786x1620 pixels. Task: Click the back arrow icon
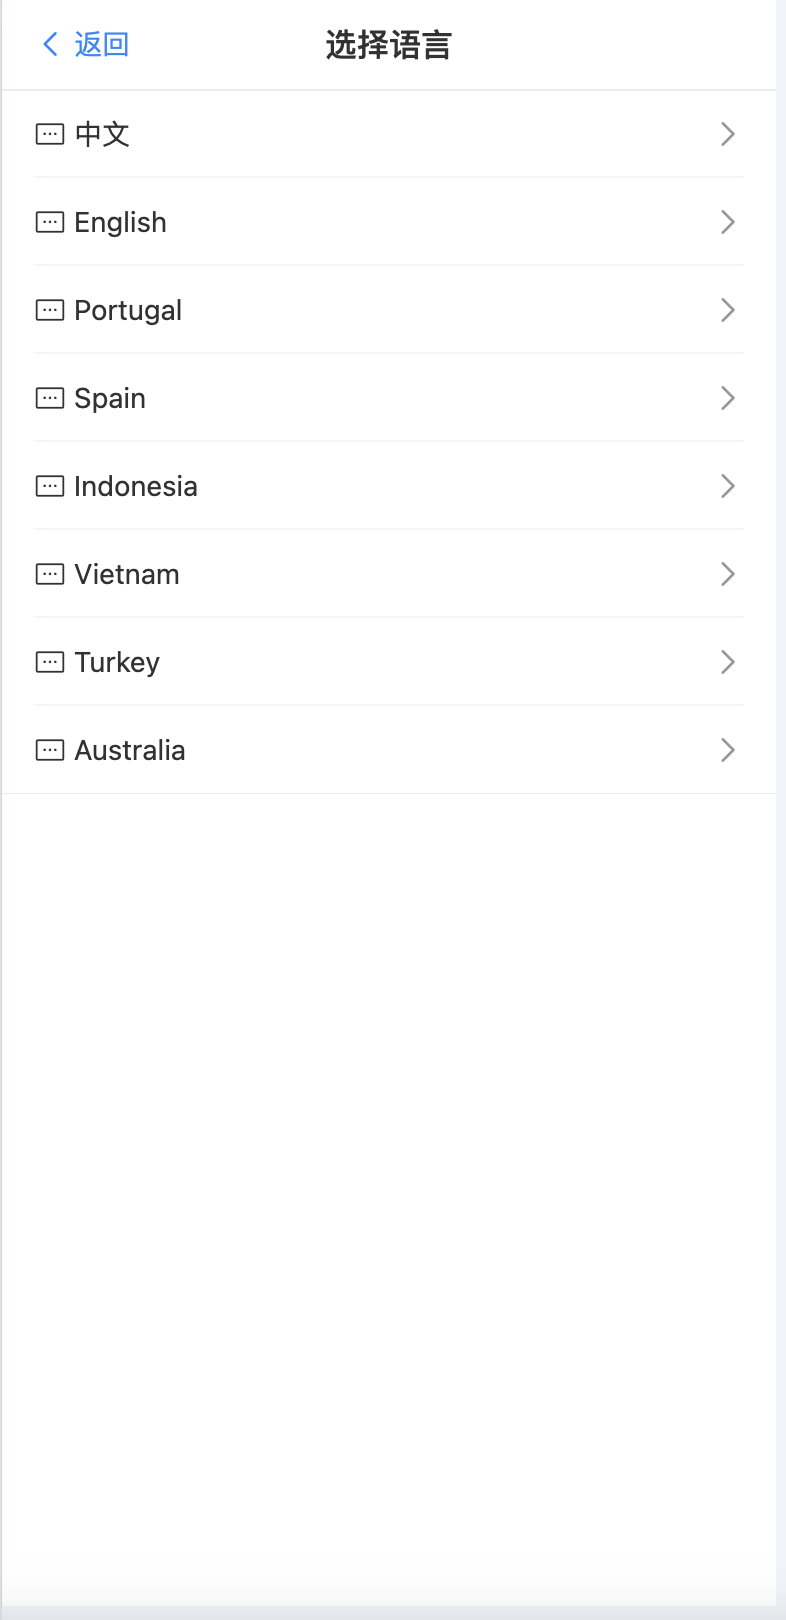coord(50,44)
